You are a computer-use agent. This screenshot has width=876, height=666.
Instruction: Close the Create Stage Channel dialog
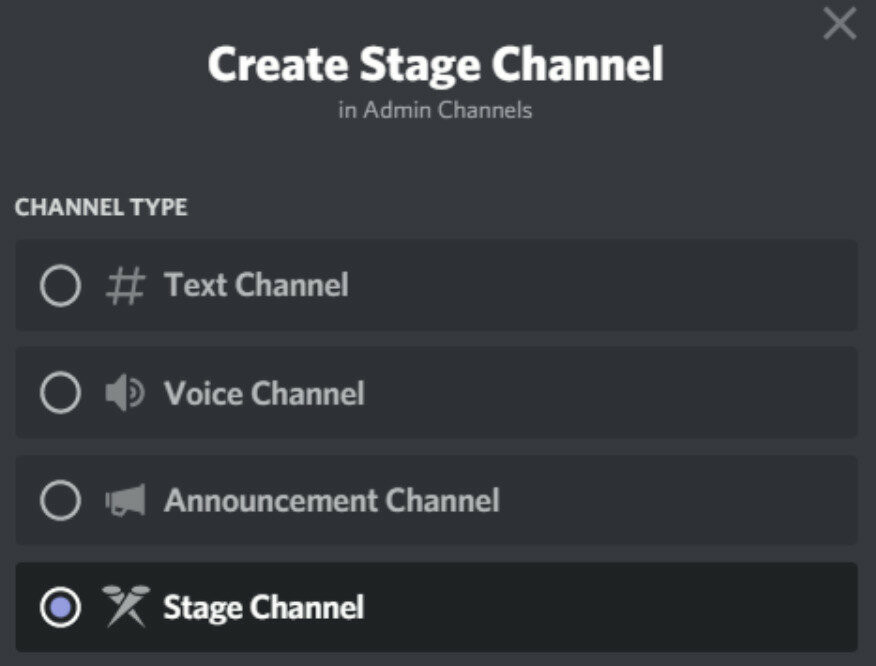point(839,24)
